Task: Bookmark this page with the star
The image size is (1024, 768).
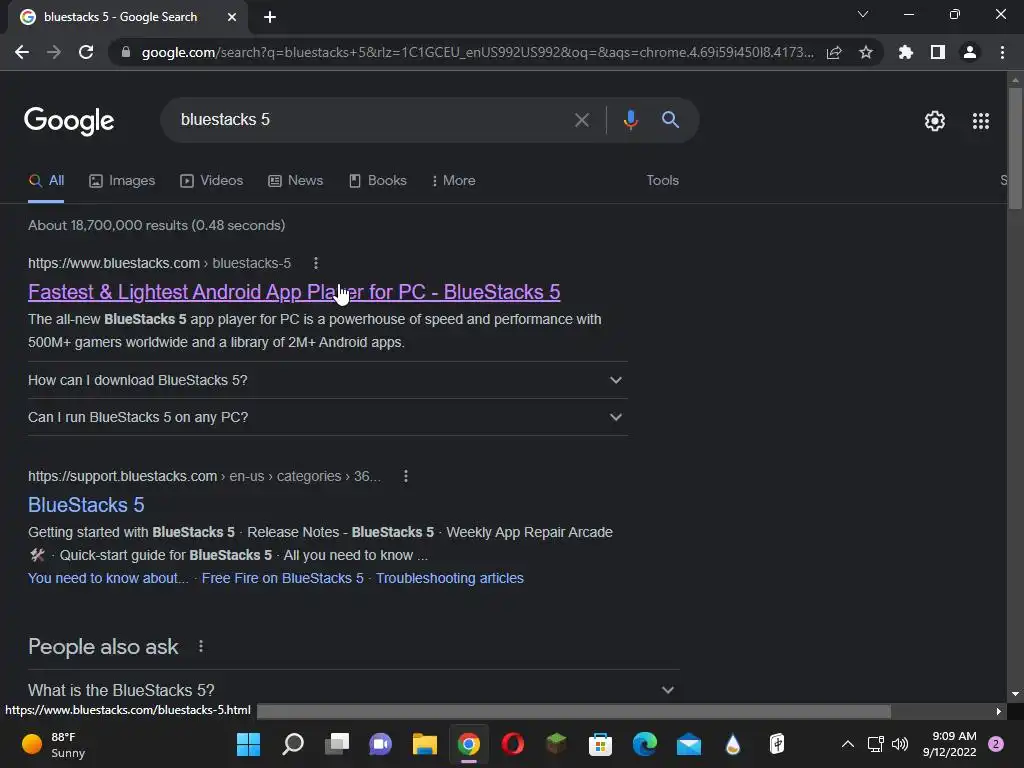Action: (x=866, y=52)
